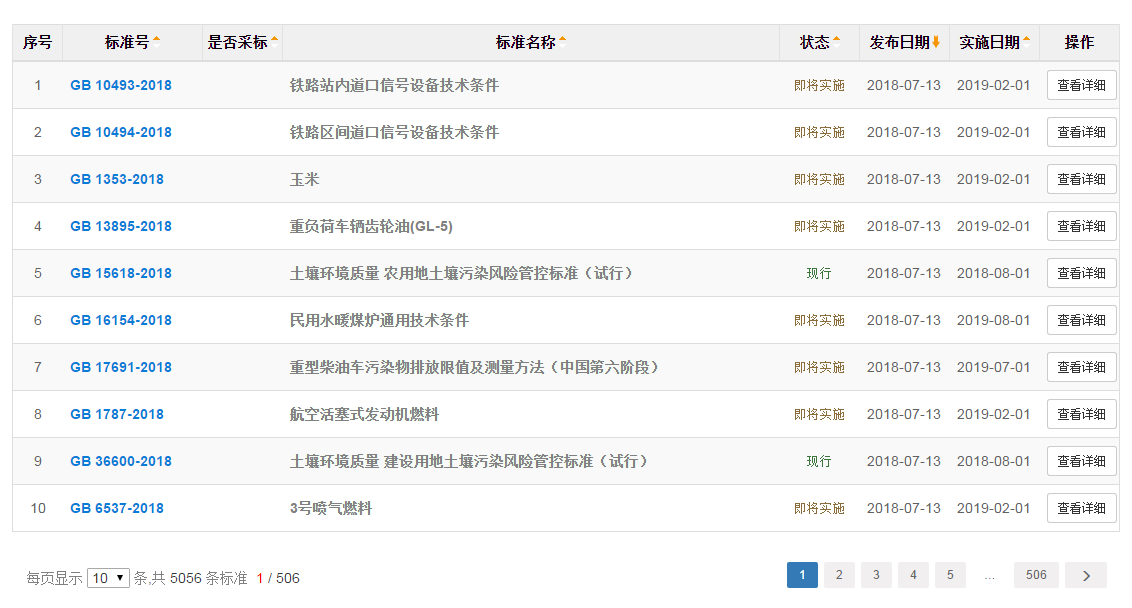Sort table by 标准号 column arrow
Image resolution: width=1132 pixels, height=608 pixels.
click(x=156, y=42)
